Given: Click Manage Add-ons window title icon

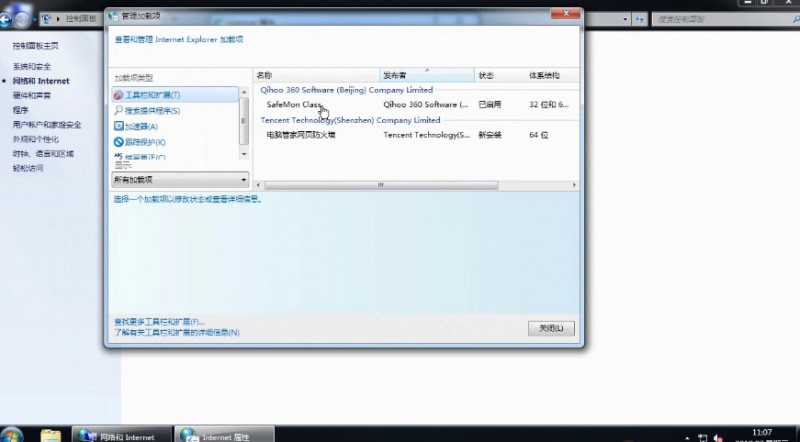Looking at the screenshot, I should (x=113, y=16).
